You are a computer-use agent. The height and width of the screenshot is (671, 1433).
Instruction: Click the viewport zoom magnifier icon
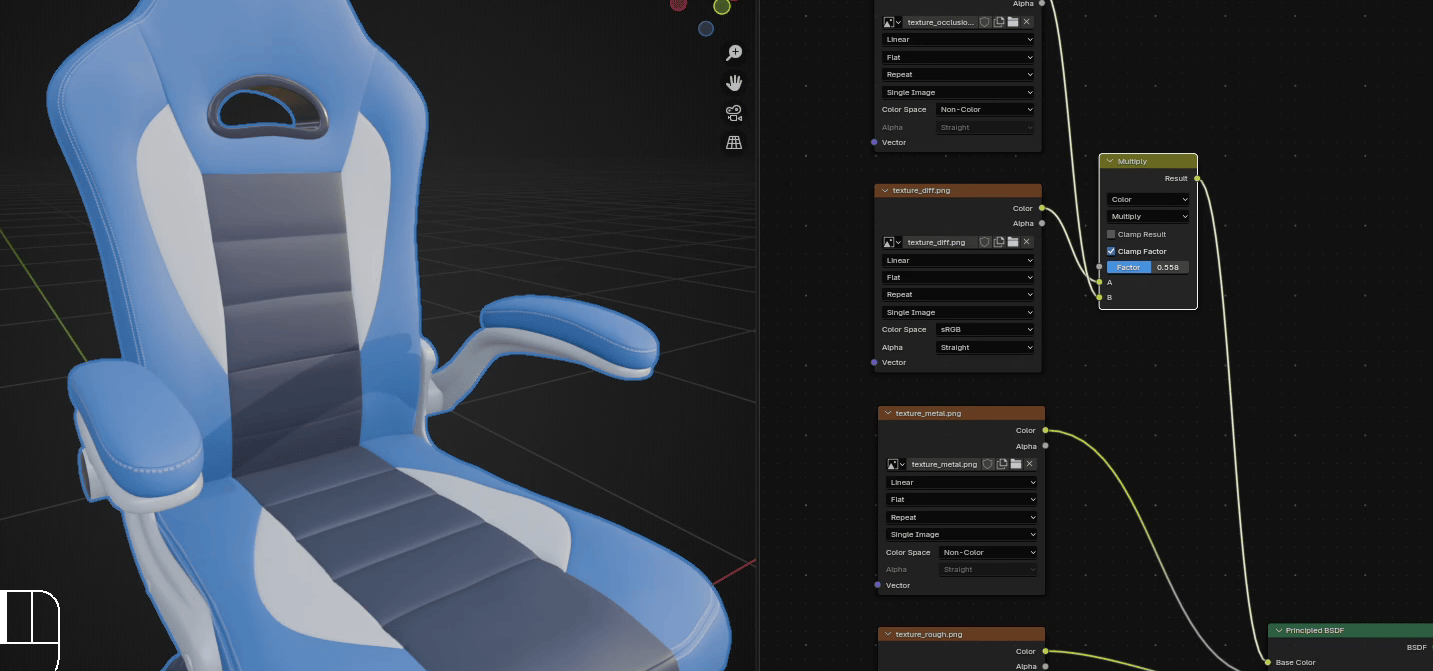pyautogui.click(x=734, y=52)
